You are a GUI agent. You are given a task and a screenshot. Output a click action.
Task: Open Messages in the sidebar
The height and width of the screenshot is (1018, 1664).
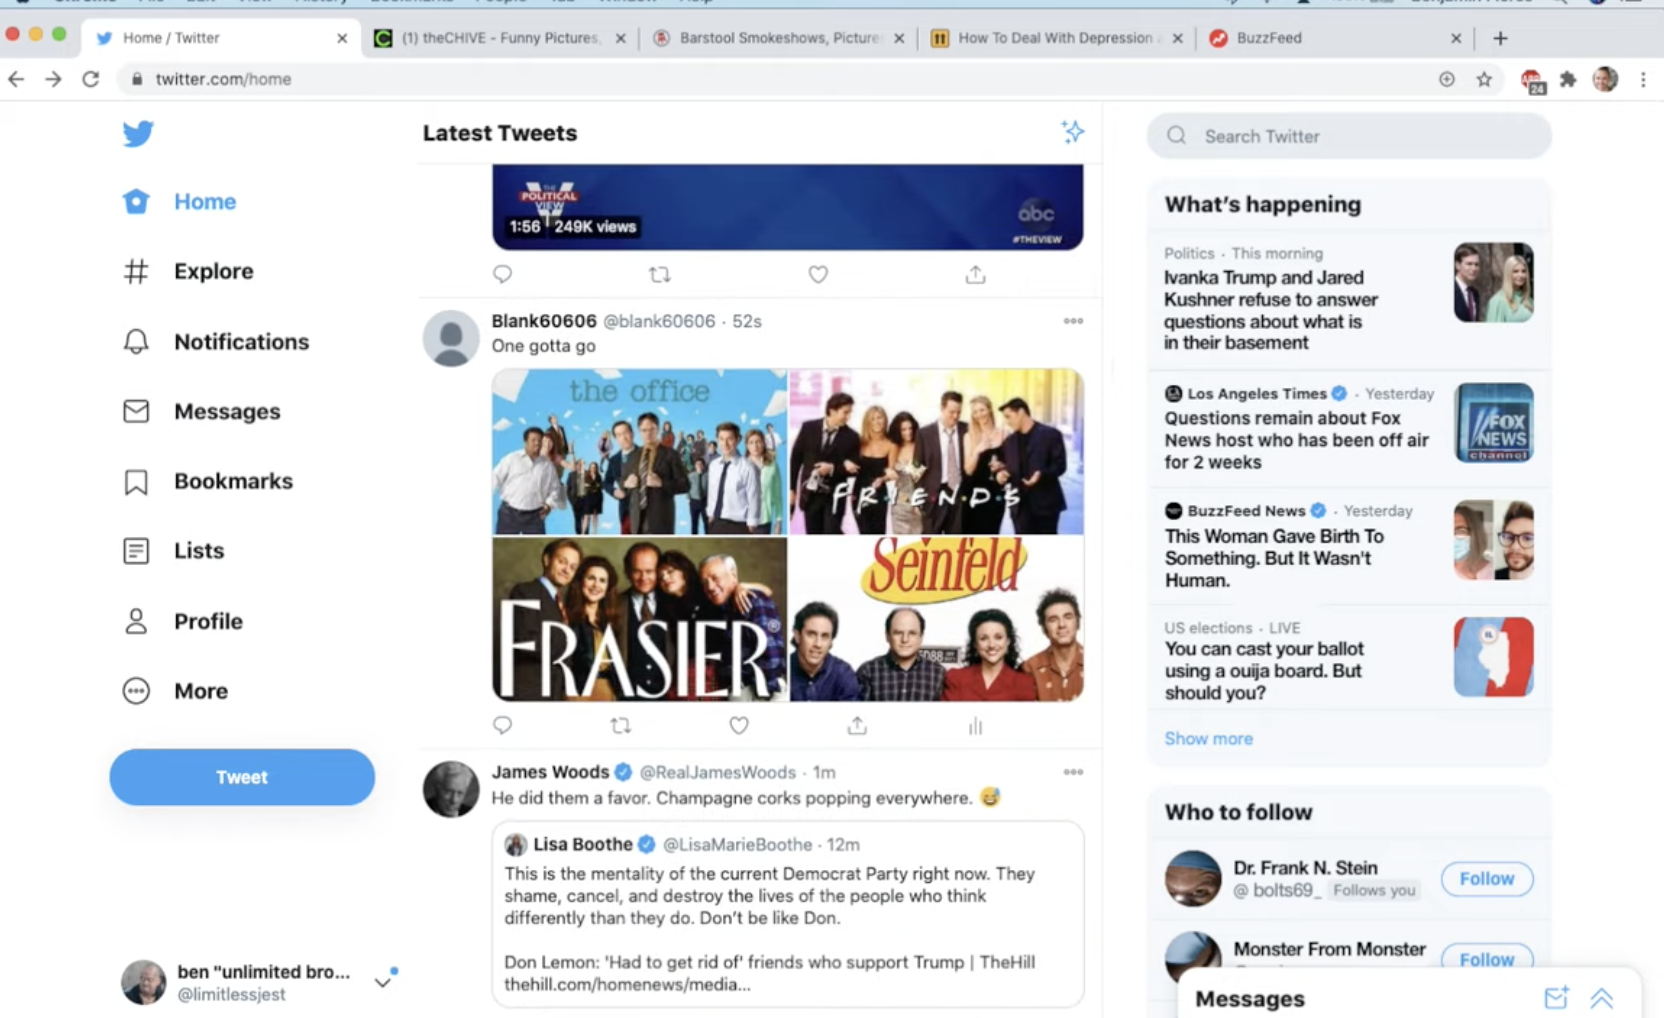pos(201,412)
